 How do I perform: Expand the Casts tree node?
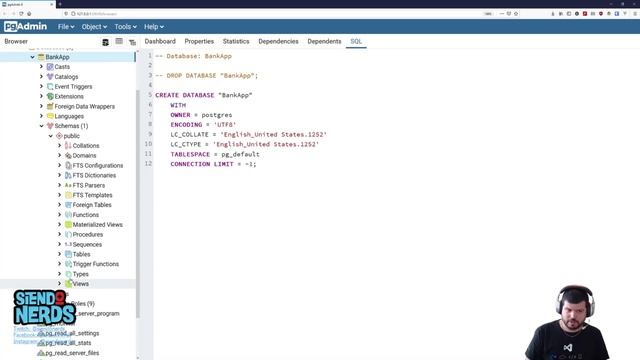pos(41,67)
